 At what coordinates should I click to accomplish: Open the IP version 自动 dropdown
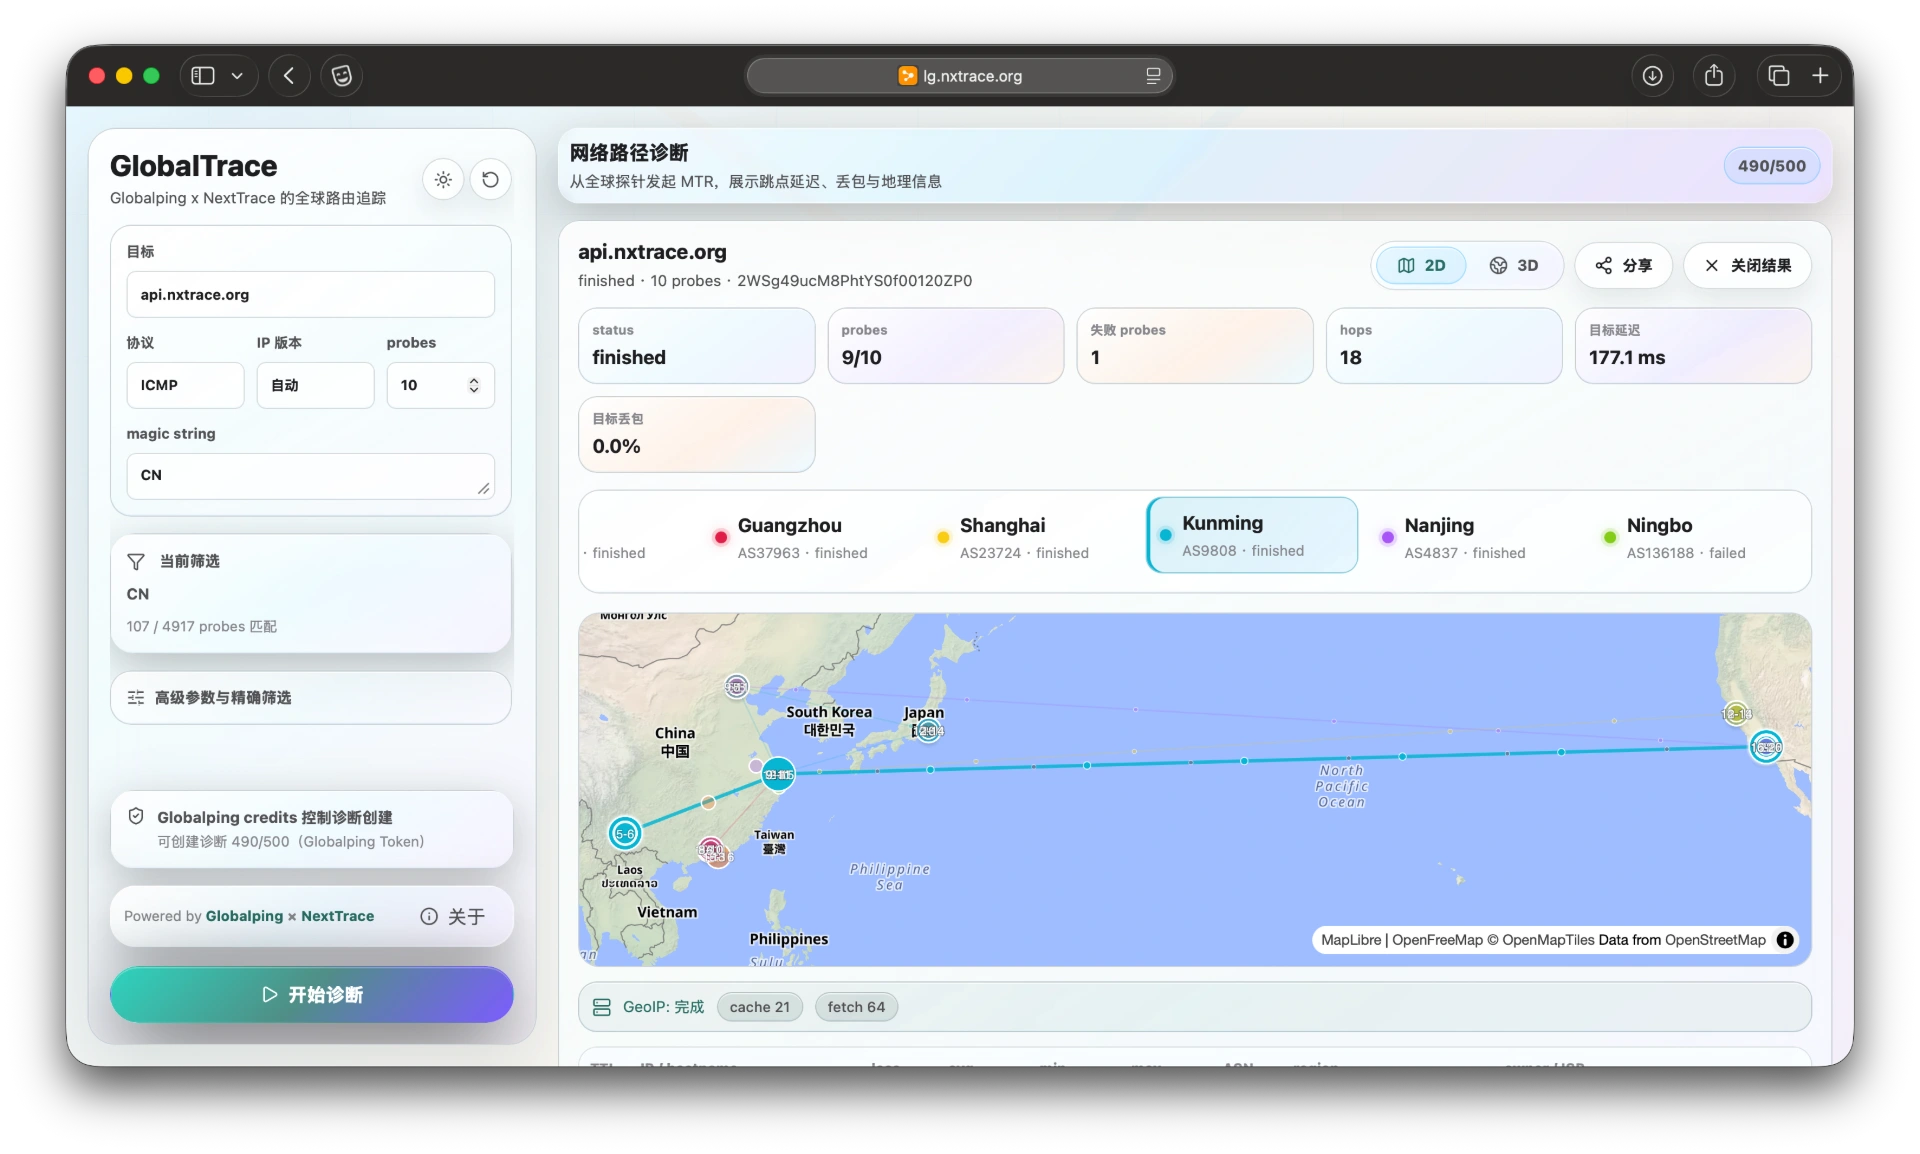(315, 385)
